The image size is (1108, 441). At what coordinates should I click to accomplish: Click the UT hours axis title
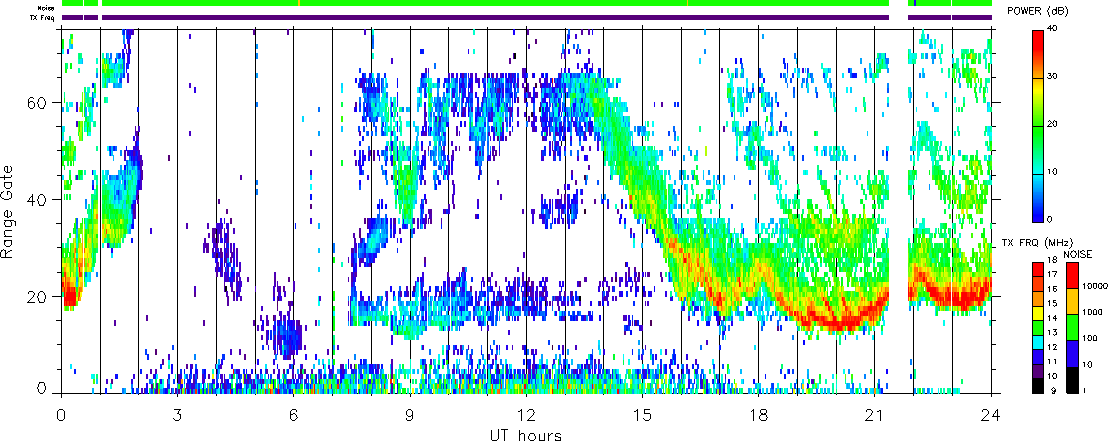(526, 434)
